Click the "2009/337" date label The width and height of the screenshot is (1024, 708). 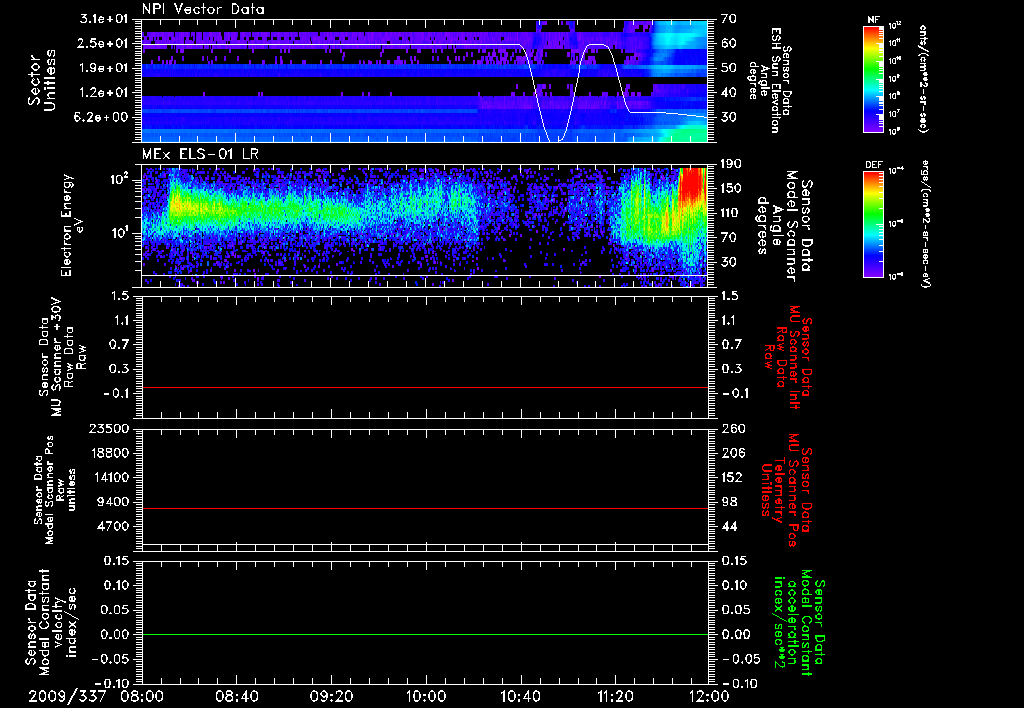click(67, 696)
